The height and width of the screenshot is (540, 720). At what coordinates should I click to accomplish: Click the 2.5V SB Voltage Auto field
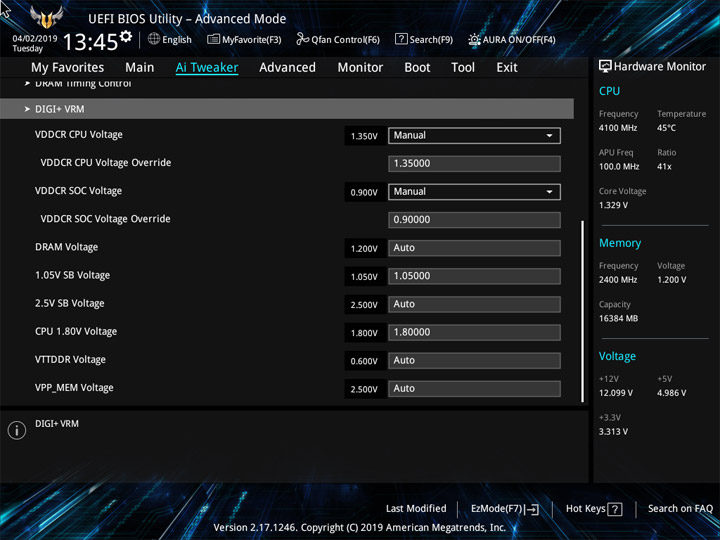pos(474,304)
